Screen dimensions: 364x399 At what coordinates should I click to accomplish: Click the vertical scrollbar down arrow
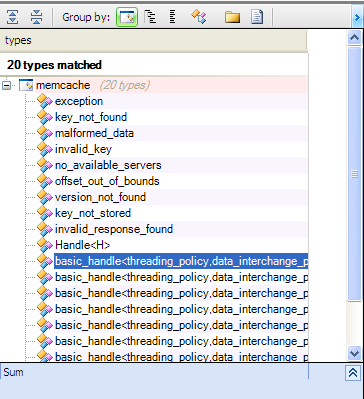coord(354,353)
